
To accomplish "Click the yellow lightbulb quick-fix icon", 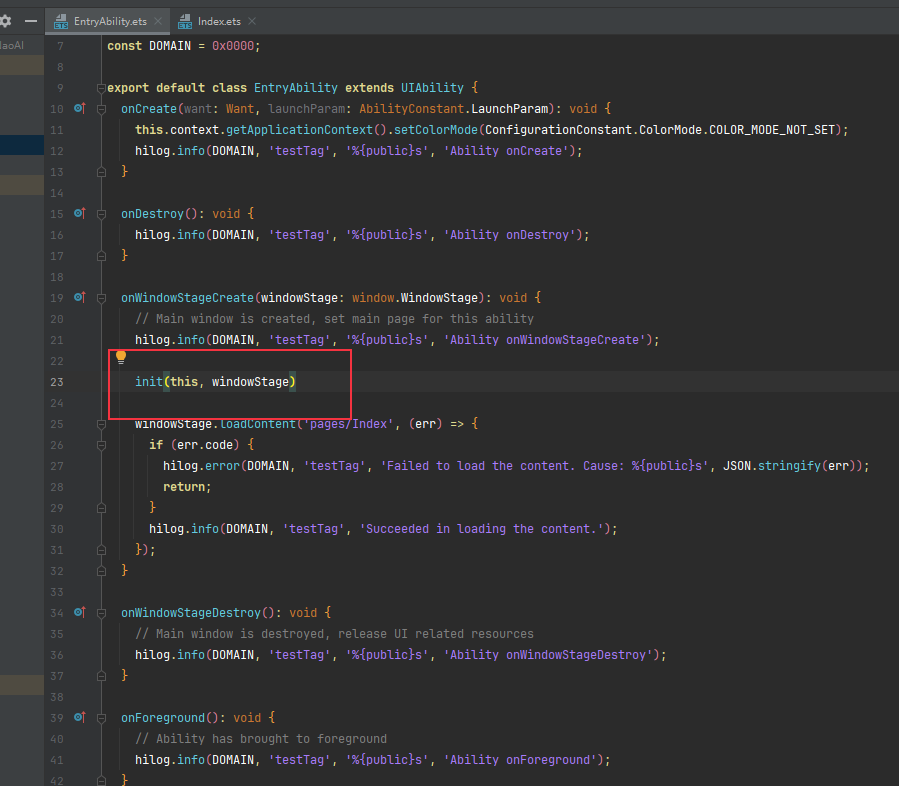I will pos(121,357).
